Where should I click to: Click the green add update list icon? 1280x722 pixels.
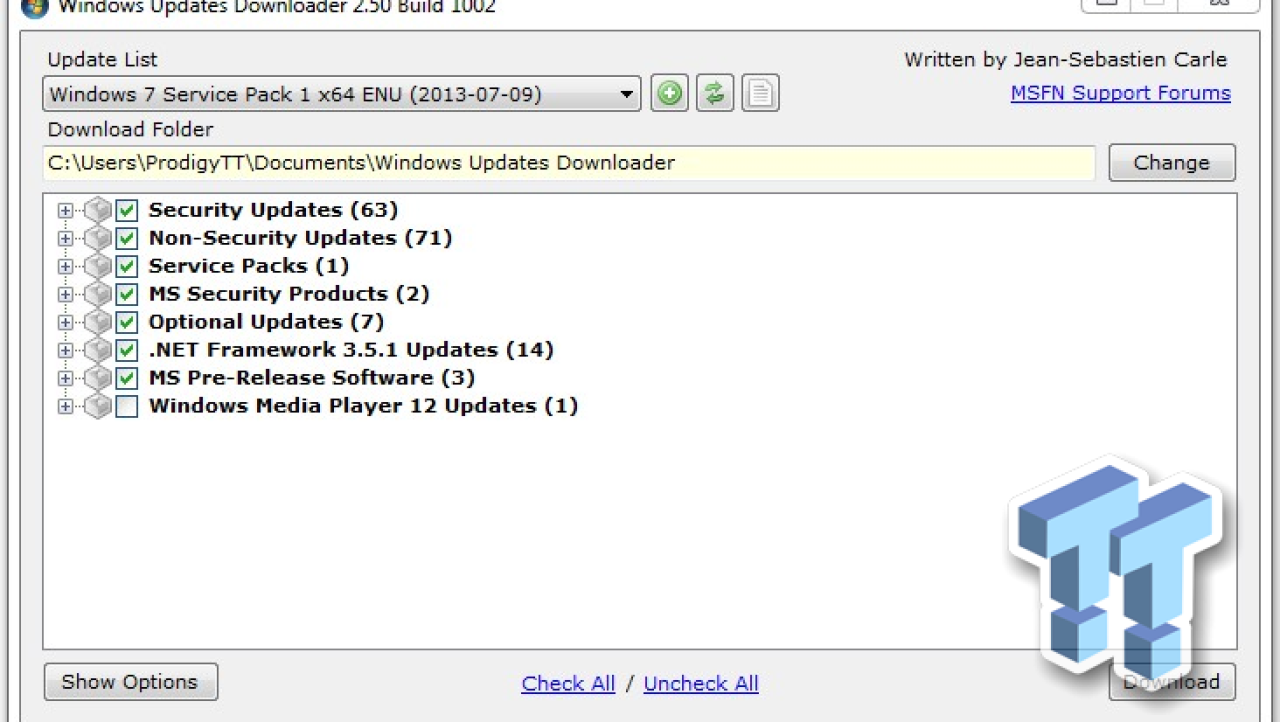point(670,94)
